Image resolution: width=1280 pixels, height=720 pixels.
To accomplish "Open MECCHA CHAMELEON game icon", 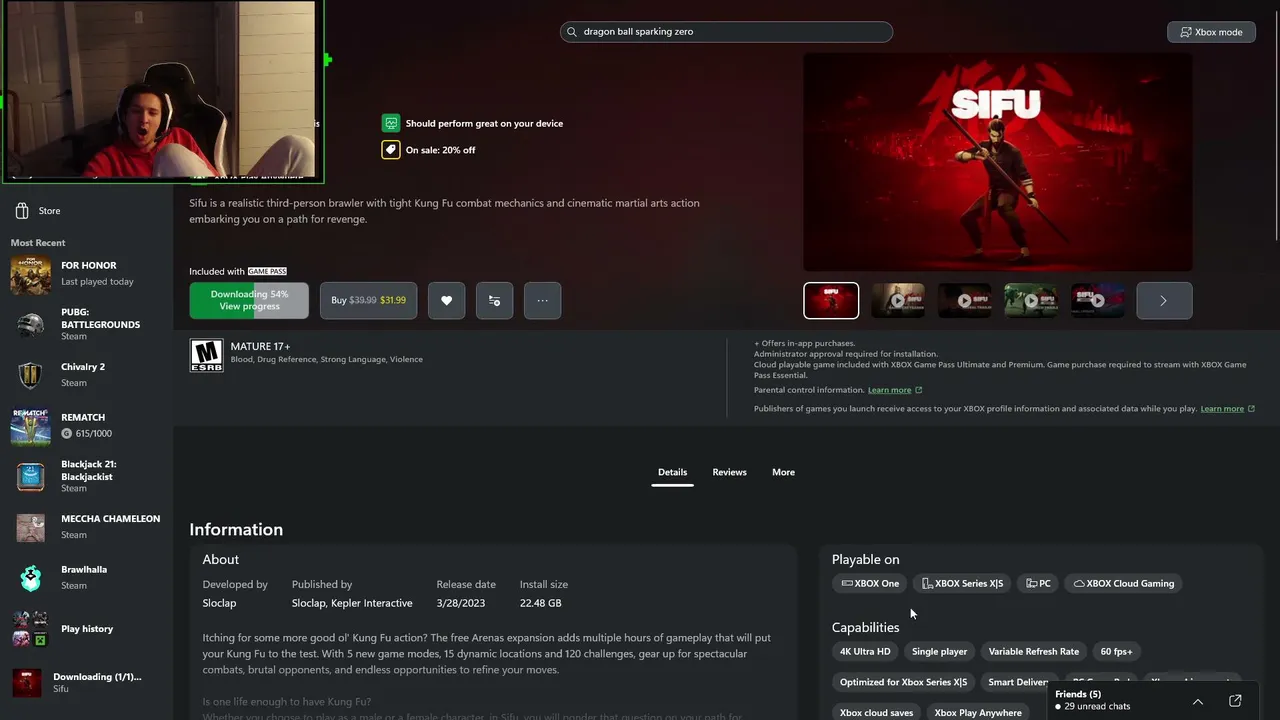I will [x=31, y=527].
